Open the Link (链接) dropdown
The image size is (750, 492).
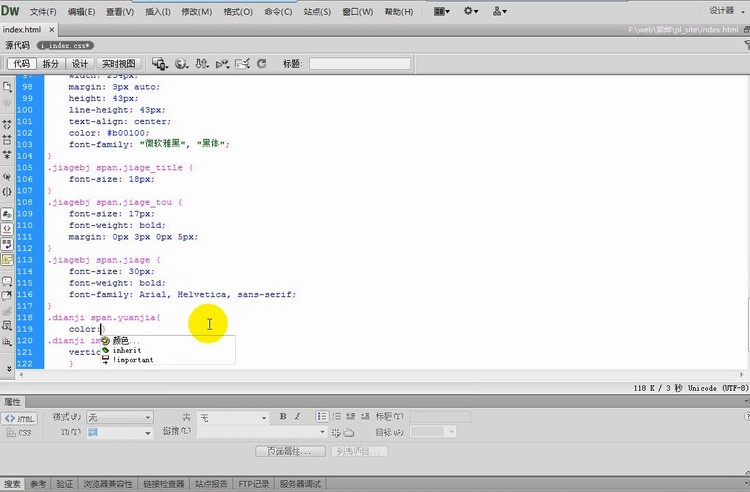pos(262,432)
